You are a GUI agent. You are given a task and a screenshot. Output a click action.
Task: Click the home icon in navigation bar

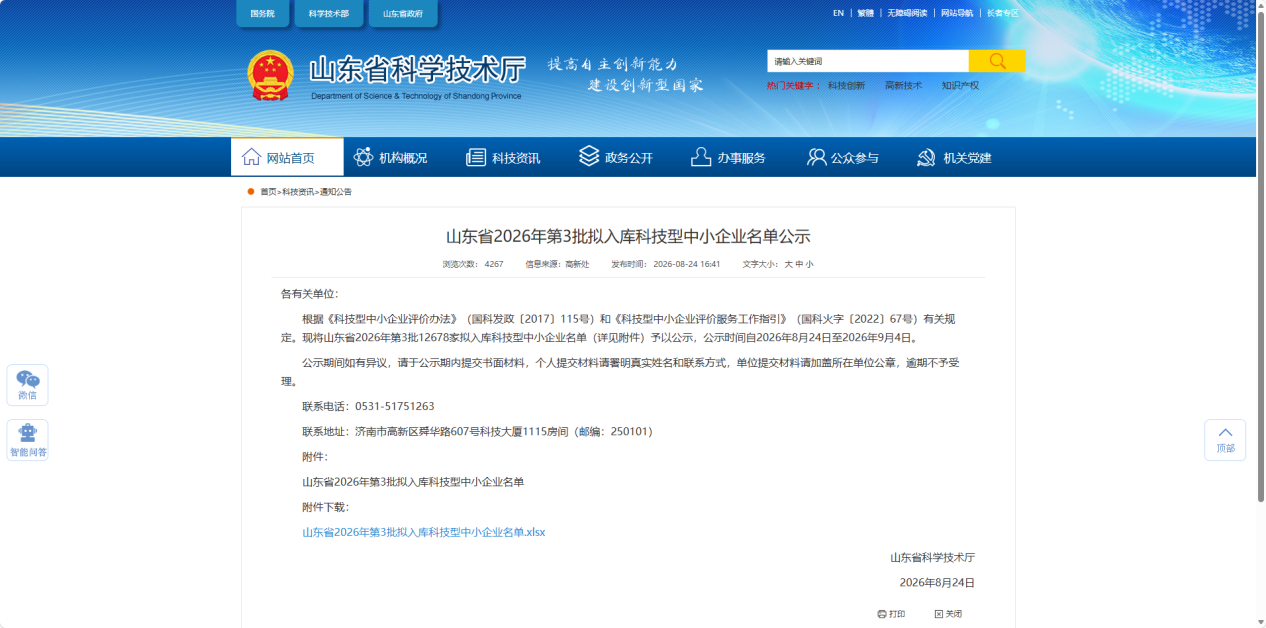point(252,157)
